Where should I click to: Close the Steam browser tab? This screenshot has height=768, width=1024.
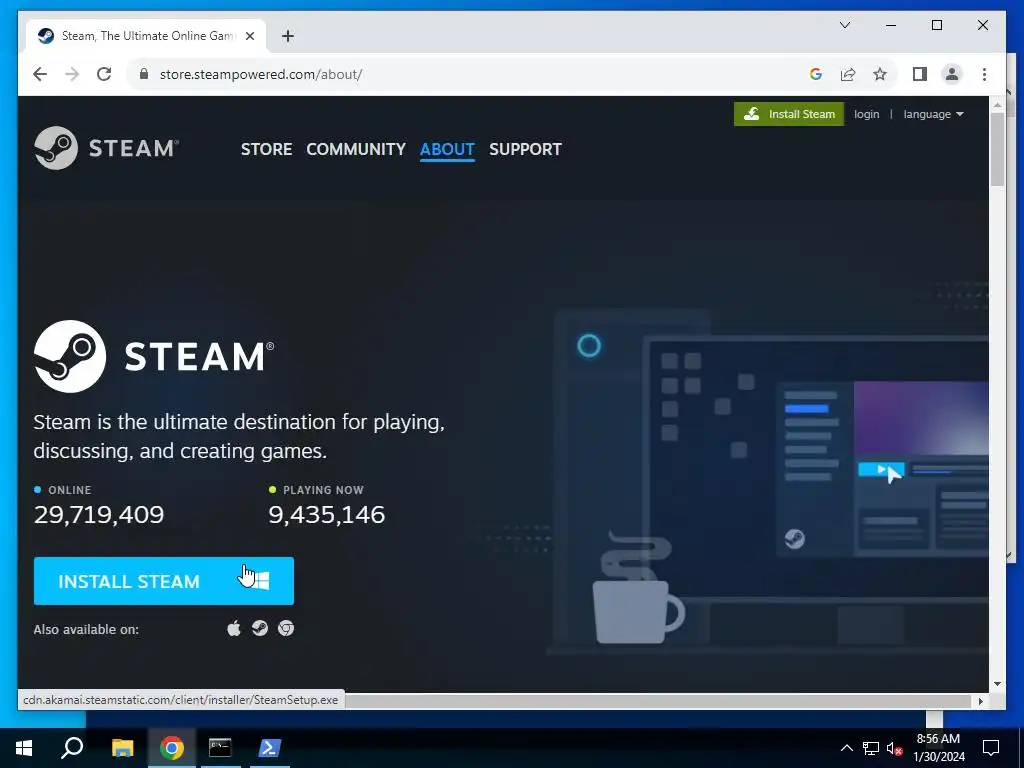249,36
